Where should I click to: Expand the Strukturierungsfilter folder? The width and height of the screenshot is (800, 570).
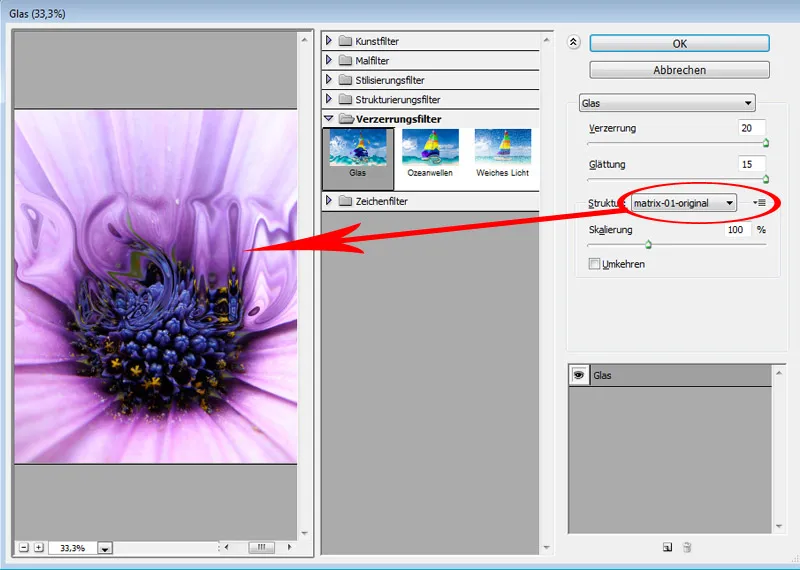[329, 98]
